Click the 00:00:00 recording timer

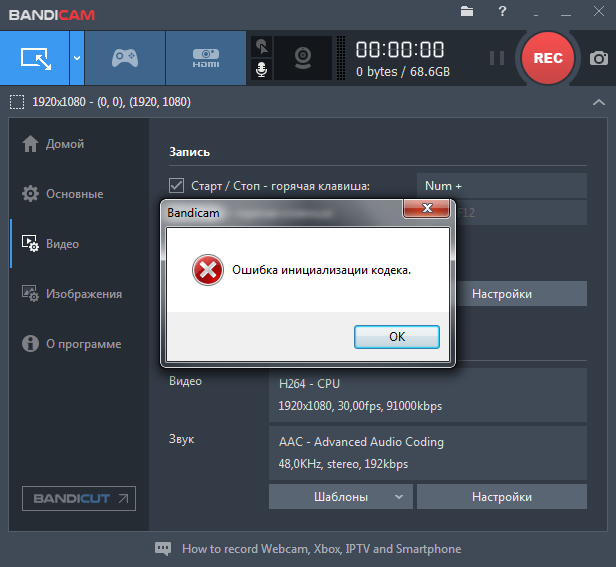tap(400, 50)
